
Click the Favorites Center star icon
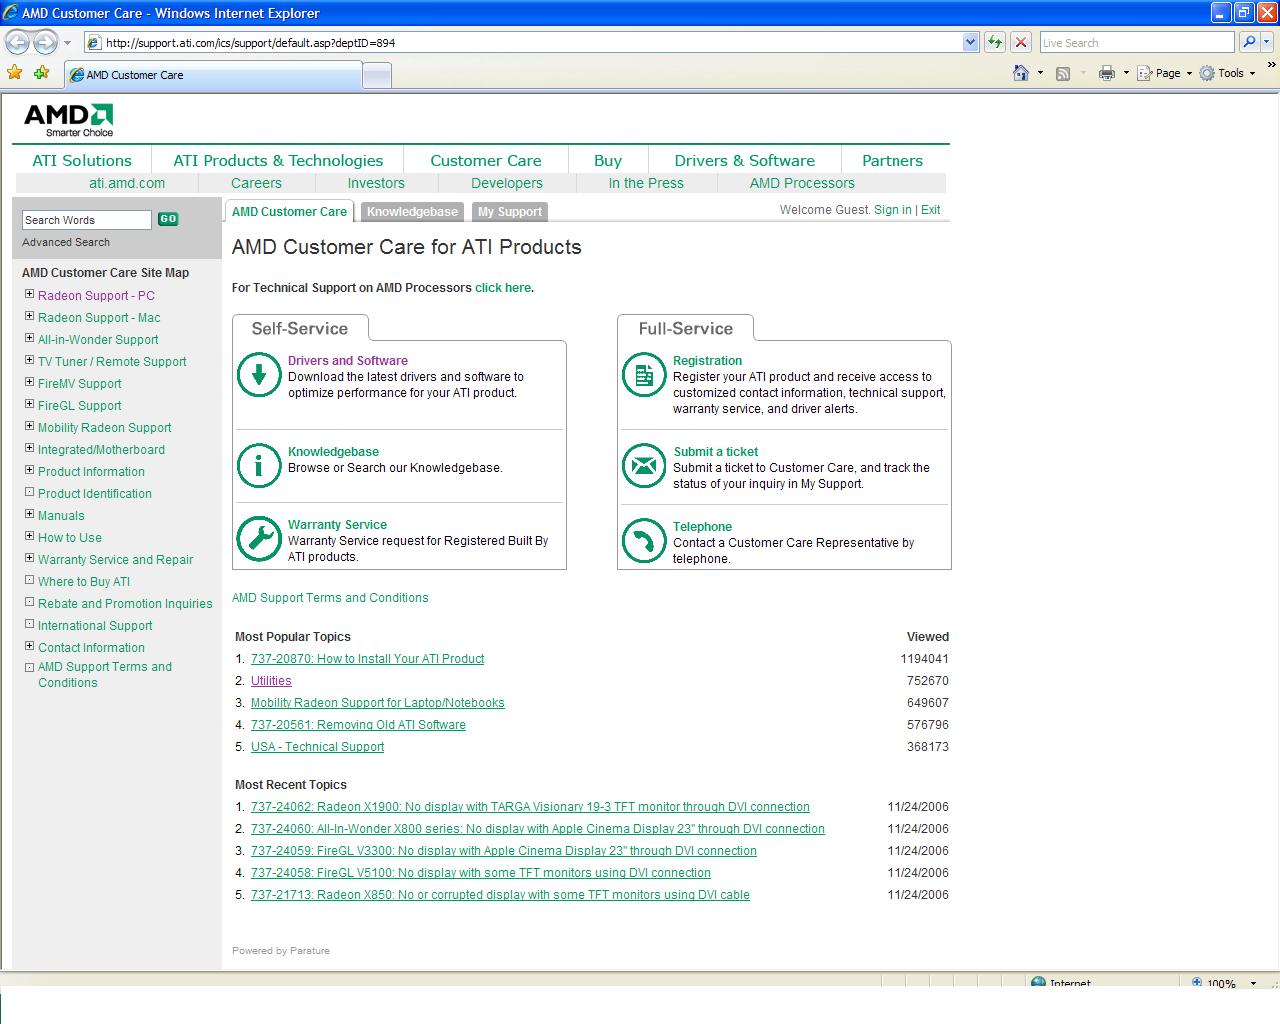click(15, 73)
